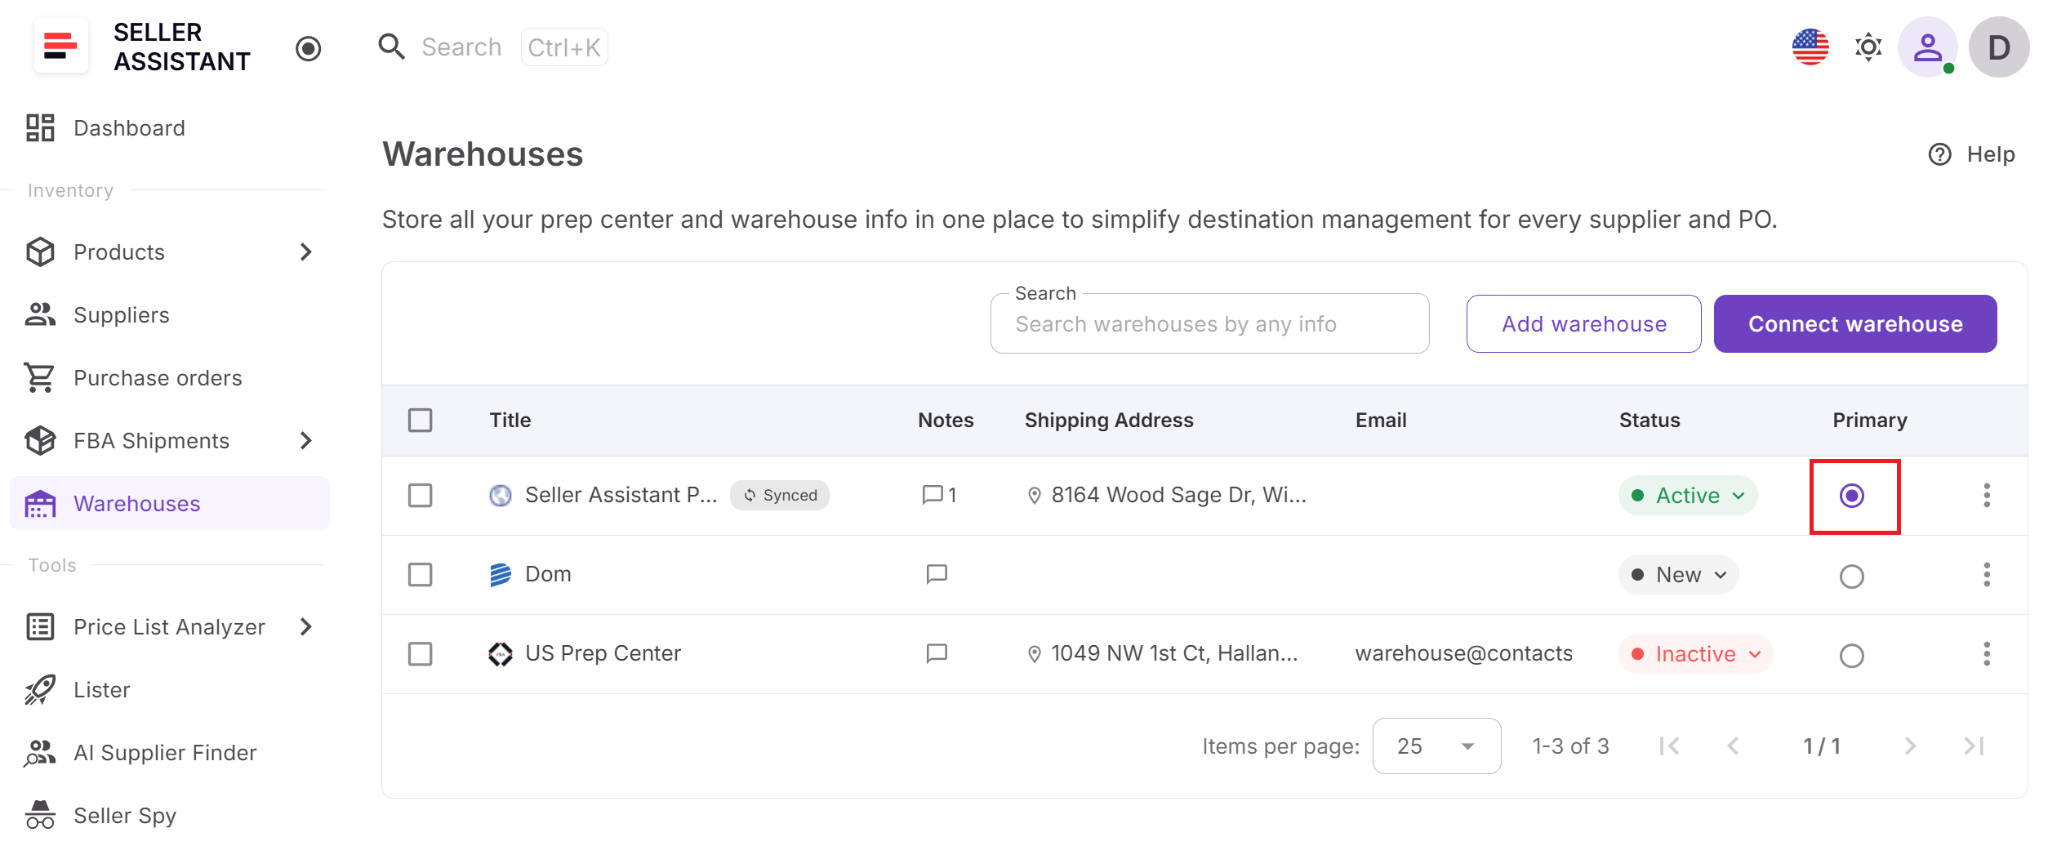Open more options for US Prep Center

1987,654
